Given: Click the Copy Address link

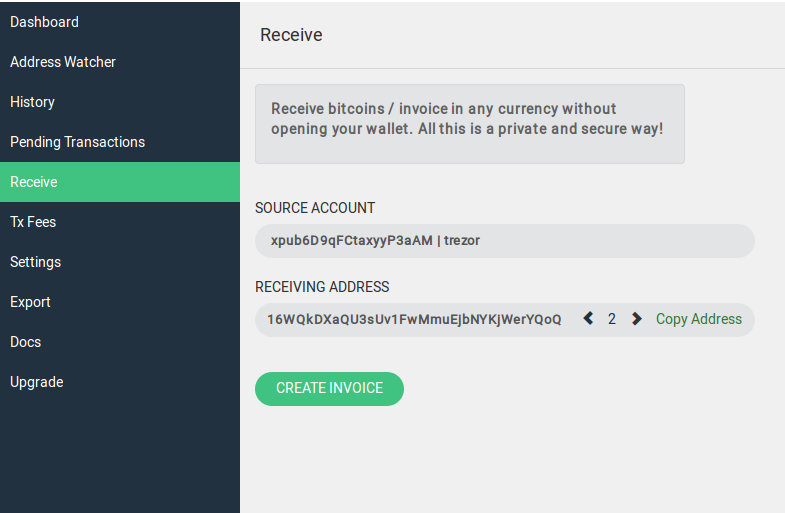Looking at the screenshot, I should (699, 319).
